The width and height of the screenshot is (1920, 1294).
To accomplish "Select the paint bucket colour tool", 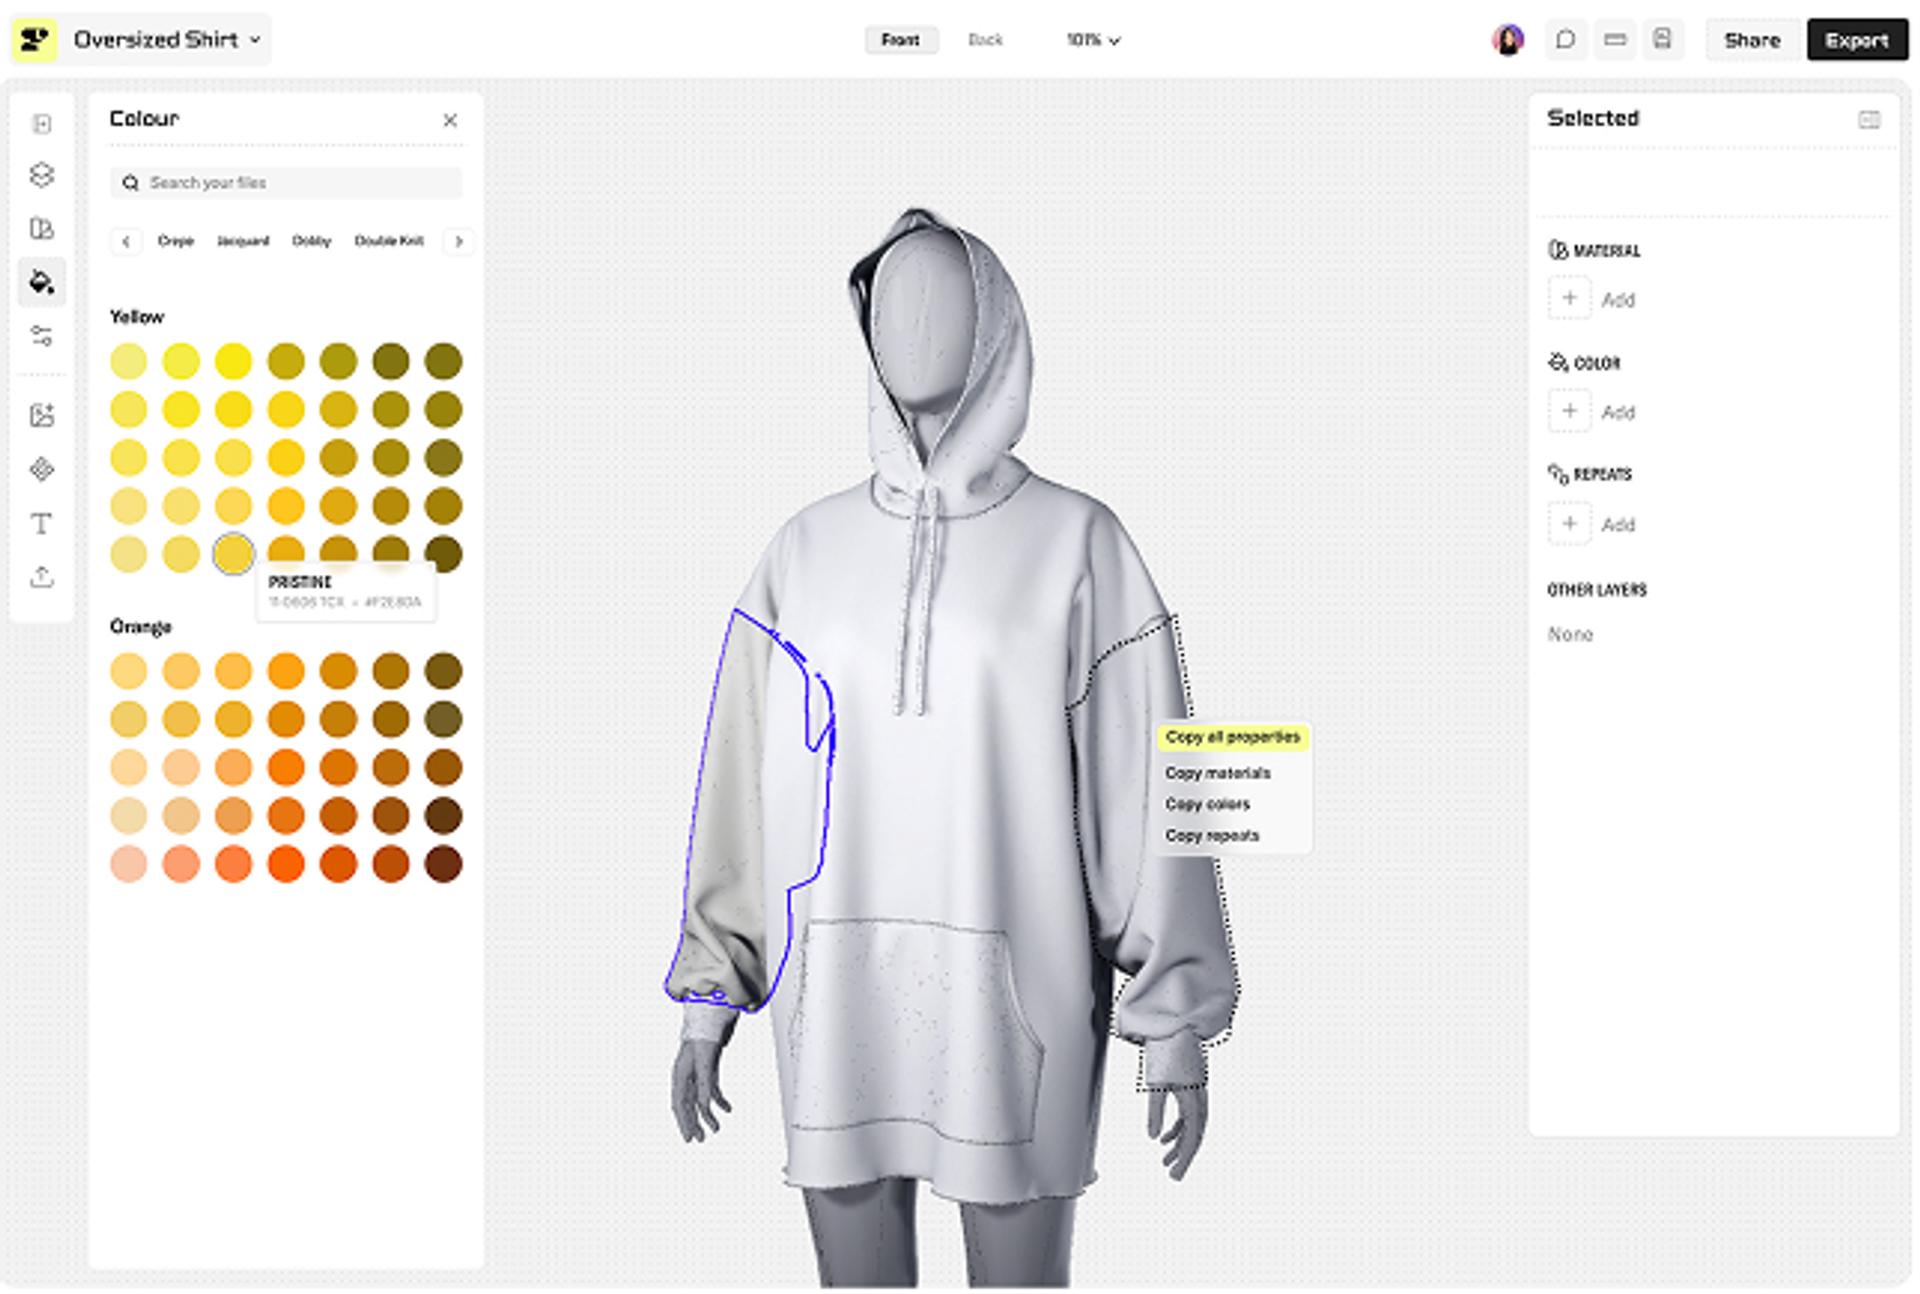I will click(x=41, y=282).
